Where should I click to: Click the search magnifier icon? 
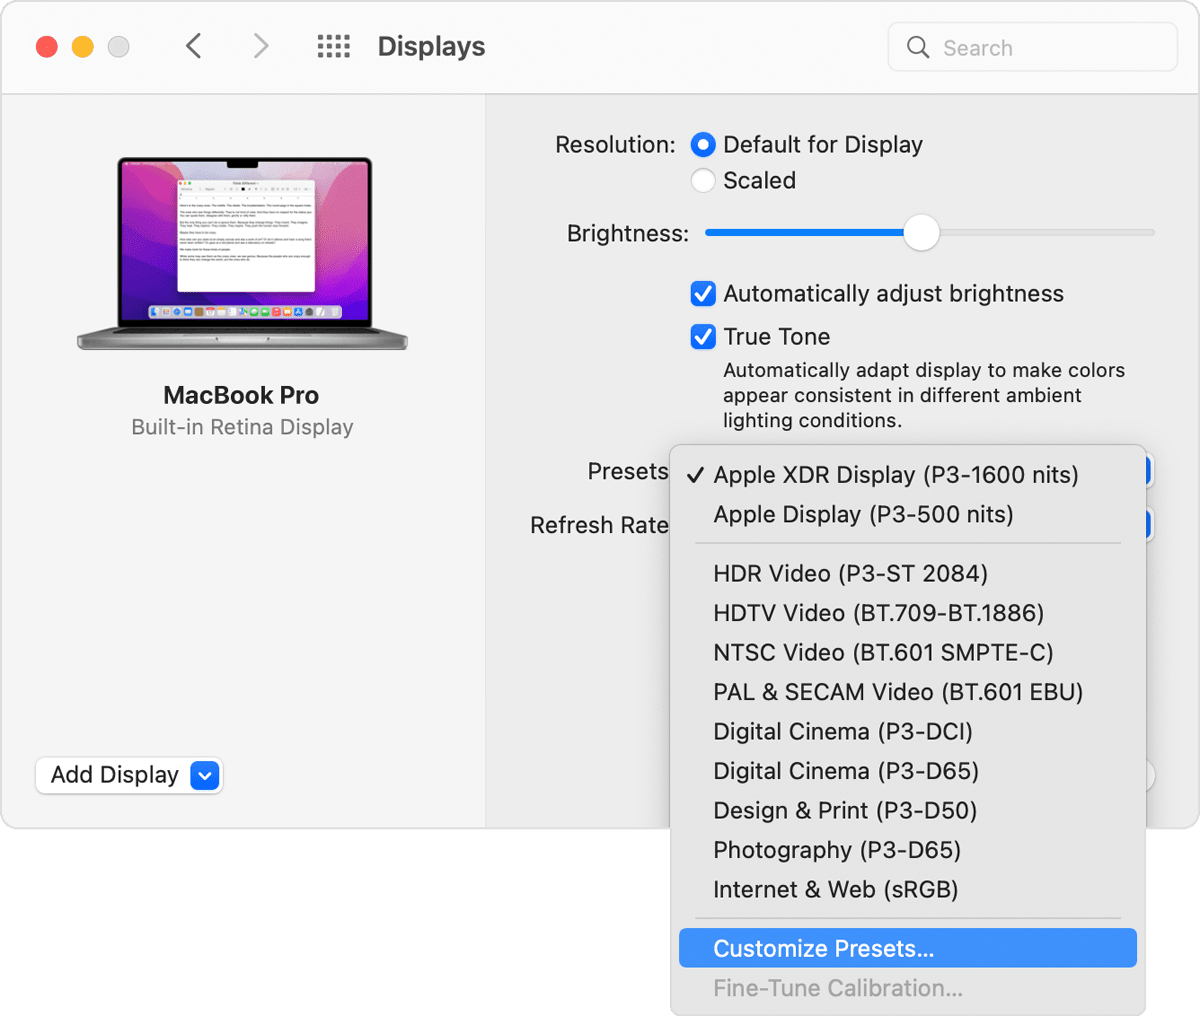pyautogui.click(x=918, y=47)
